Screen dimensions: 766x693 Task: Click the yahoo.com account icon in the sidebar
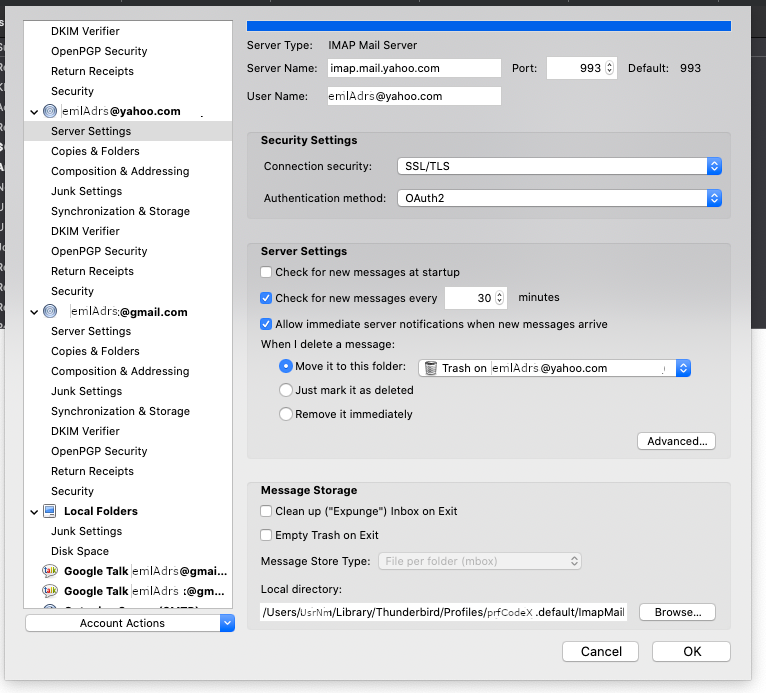pos(50,111)
